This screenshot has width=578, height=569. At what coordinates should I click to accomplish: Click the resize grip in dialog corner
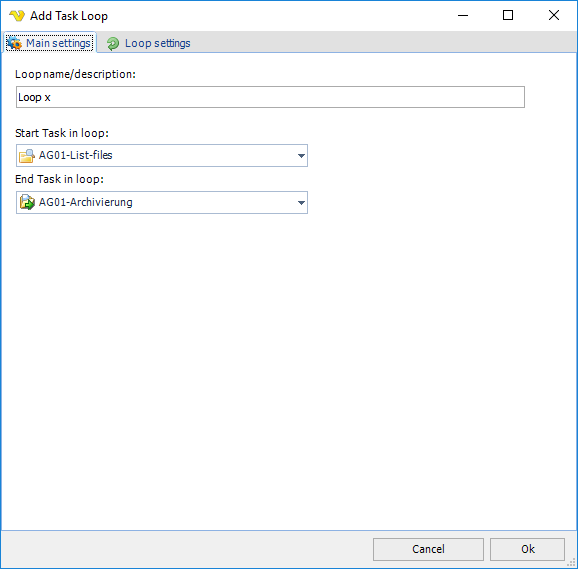click(571, 563)
